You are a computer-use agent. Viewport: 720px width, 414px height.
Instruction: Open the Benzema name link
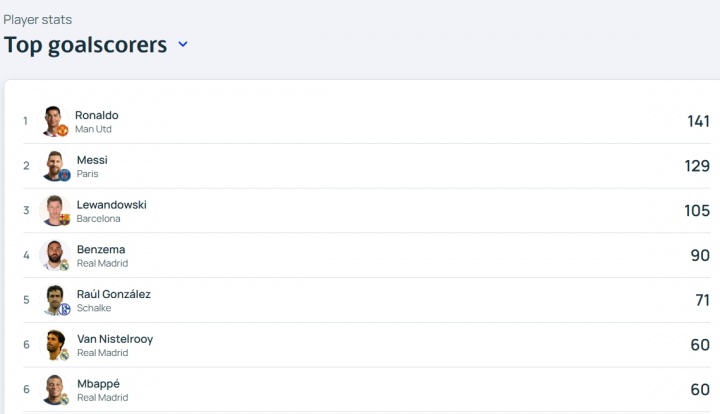[x=101, y=249]
